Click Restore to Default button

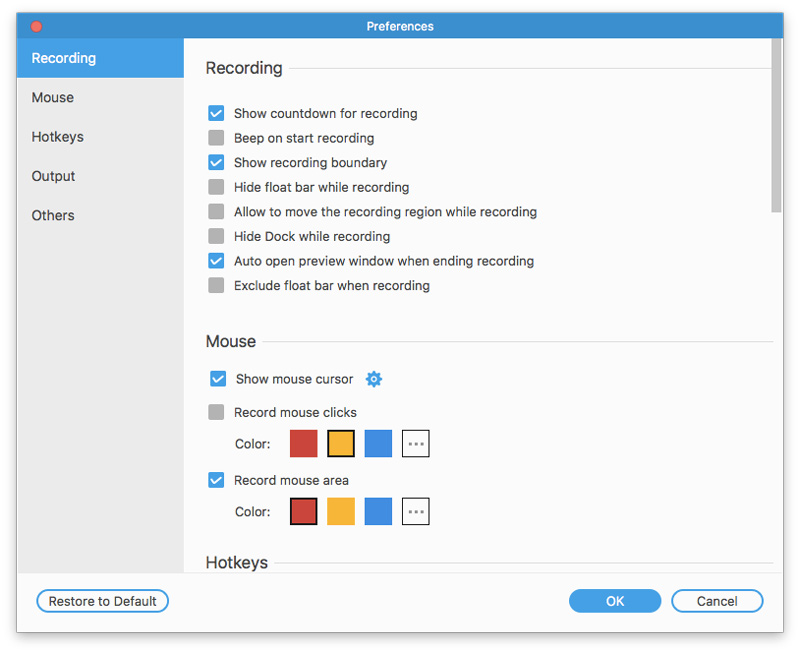pos(103,601)
